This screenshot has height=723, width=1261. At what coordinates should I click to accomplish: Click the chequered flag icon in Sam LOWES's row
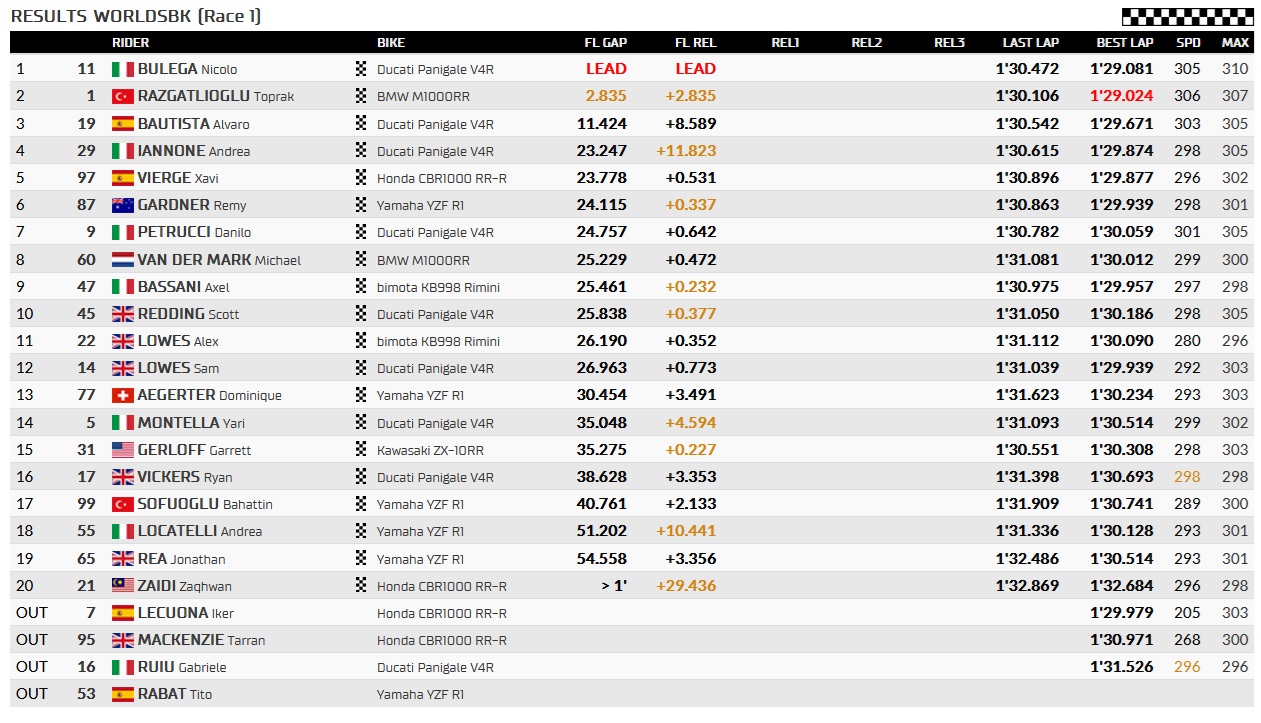coord(361,368)
